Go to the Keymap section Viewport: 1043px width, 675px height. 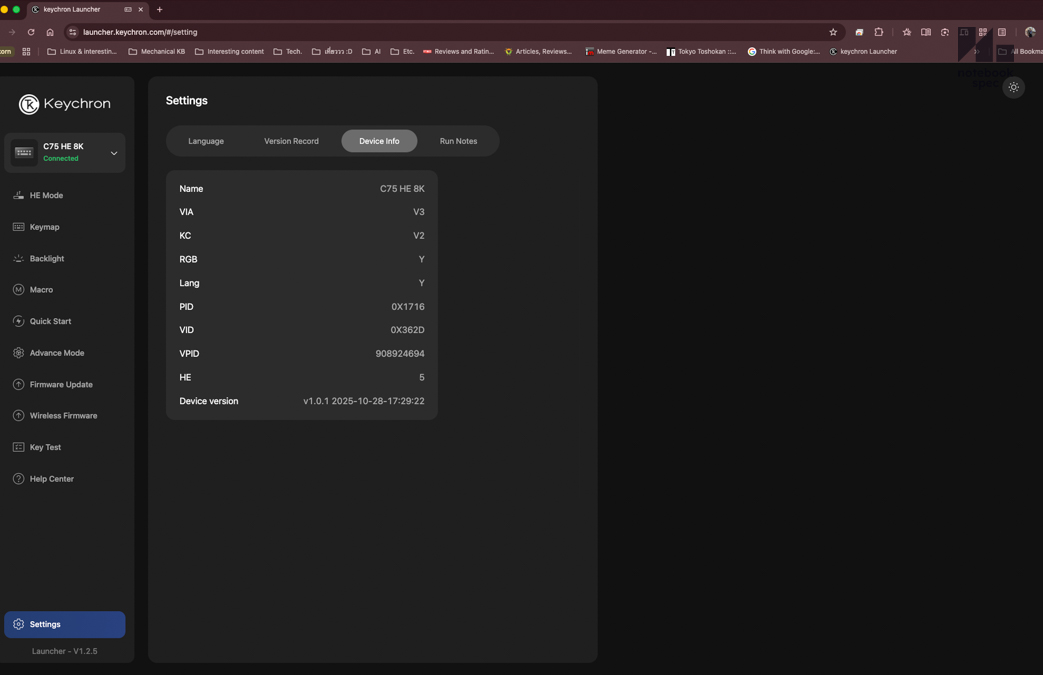[x=44, y=227]
